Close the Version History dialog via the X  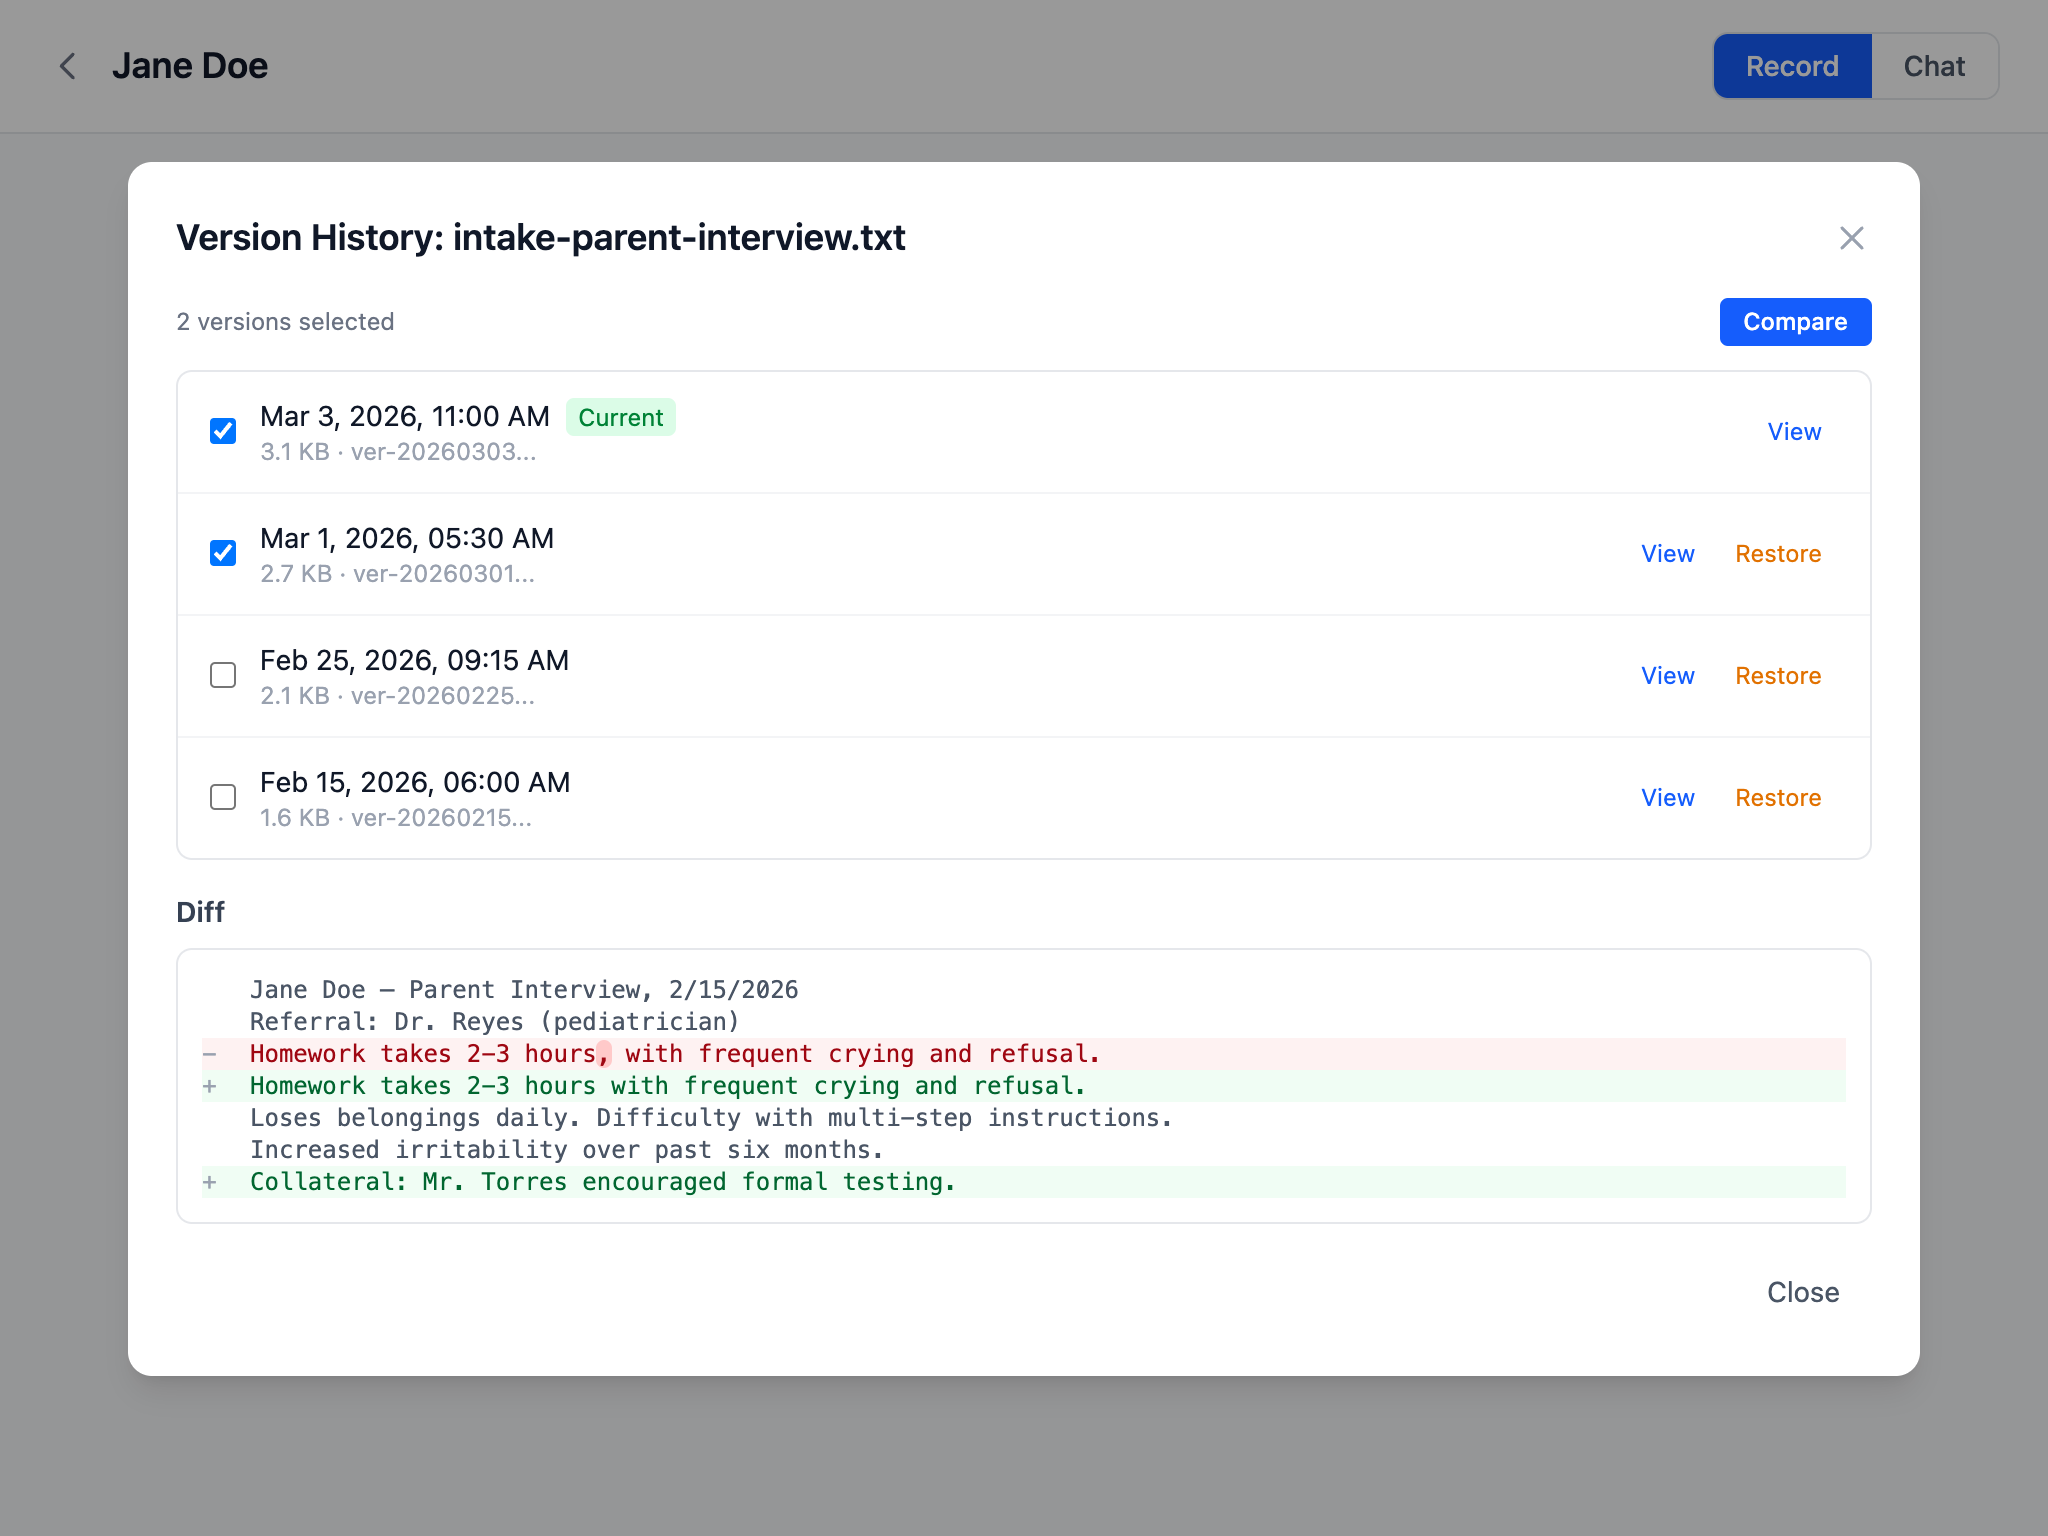click(x=1852, y=238)
